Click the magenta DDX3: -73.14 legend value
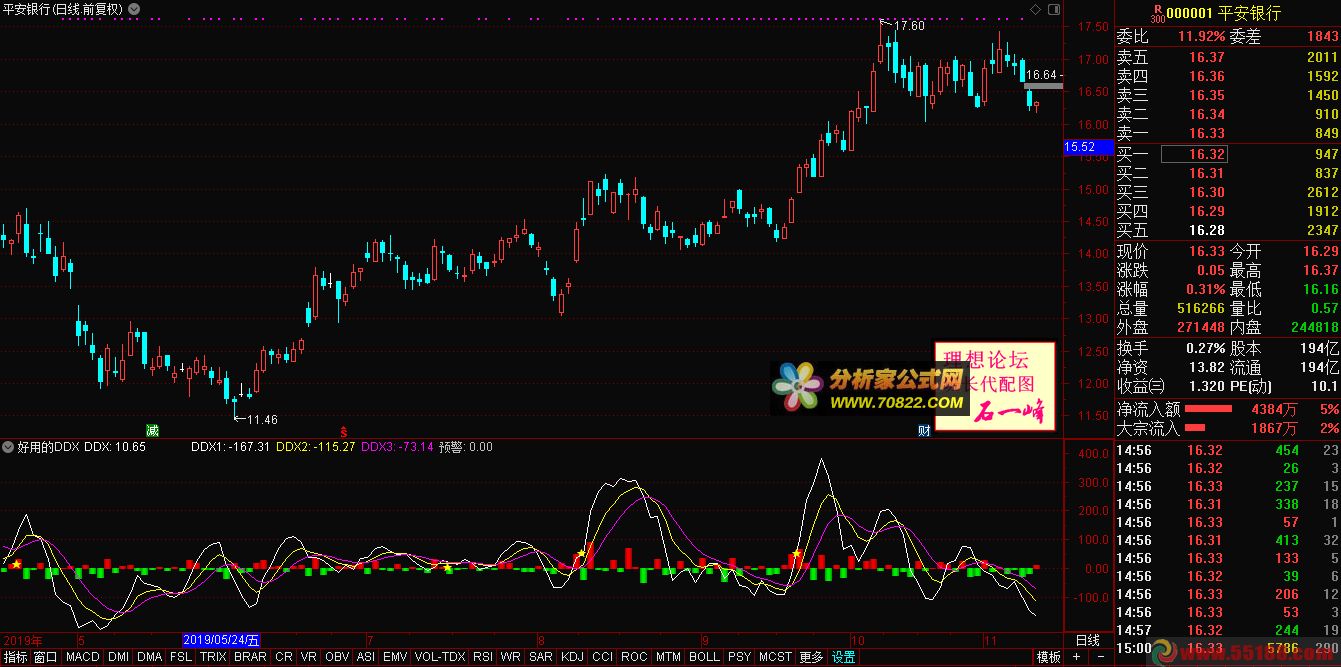Viewport: 1341px width, 667px height. coord(397,447)
